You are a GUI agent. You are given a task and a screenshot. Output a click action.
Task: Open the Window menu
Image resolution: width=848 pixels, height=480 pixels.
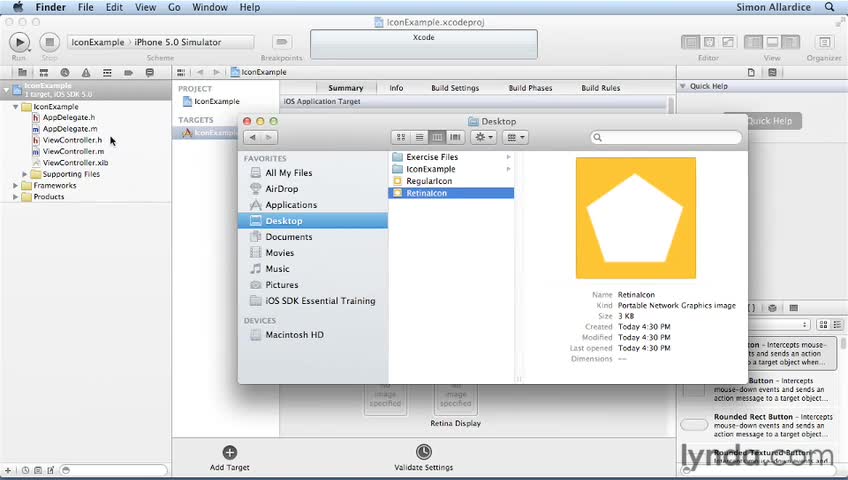tap(209, 7)
